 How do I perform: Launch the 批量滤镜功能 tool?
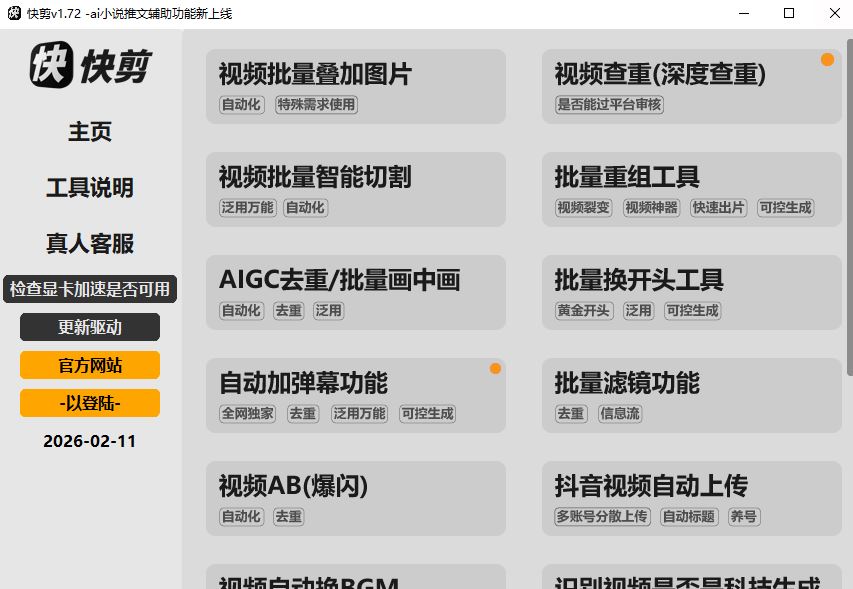692,396
